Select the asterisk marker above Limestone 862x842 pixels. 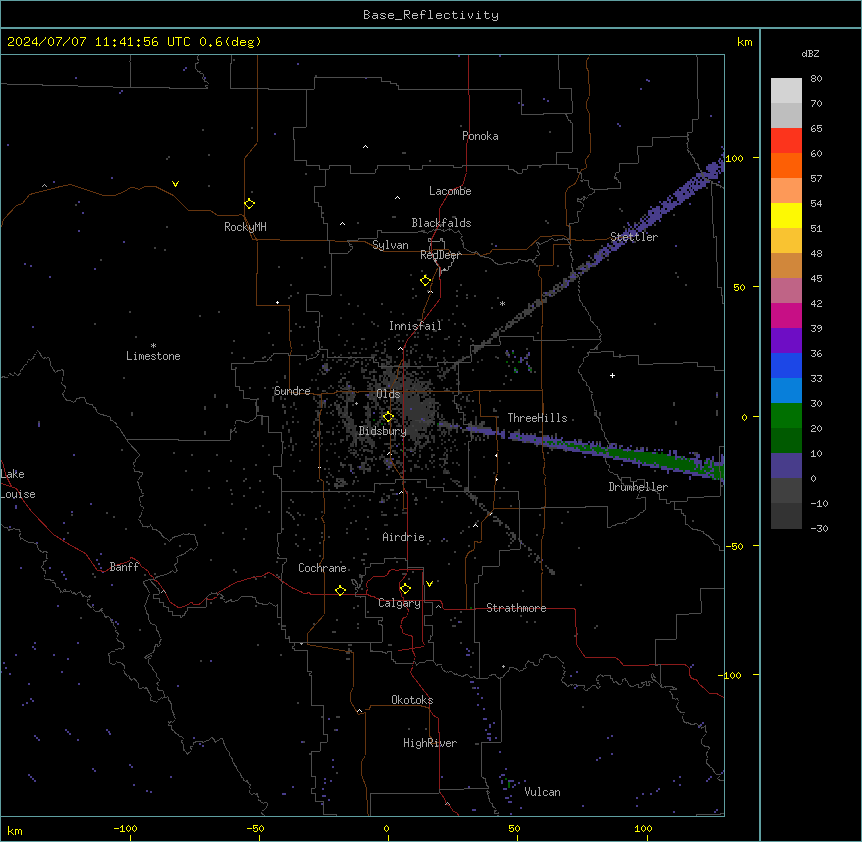(x=153, y=346)
